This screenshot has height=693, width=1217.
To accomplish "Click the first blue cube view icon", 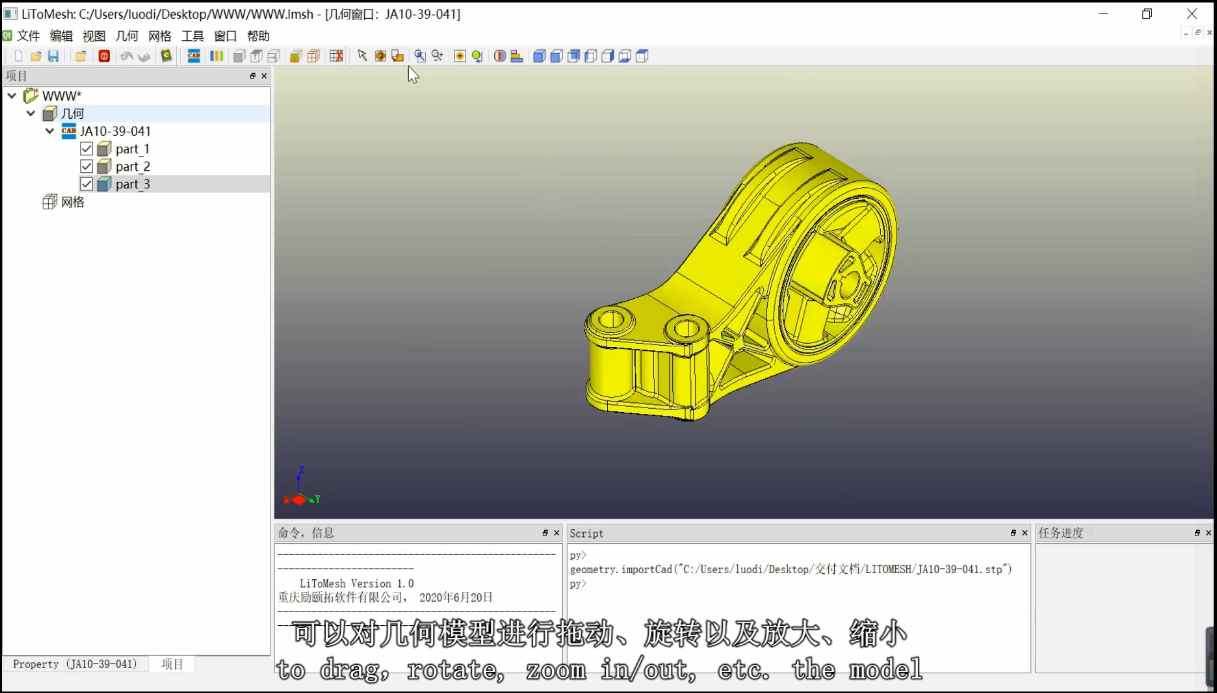I will (x=539, y=56).
